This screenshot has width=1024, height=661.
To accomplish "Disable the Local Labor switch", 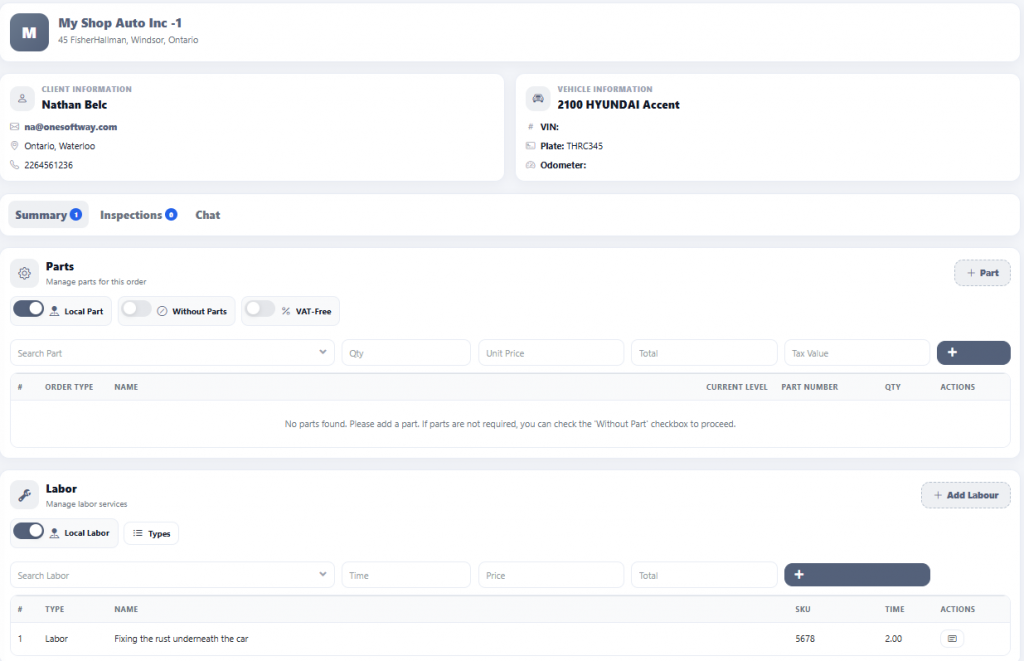I will (29, 532).
